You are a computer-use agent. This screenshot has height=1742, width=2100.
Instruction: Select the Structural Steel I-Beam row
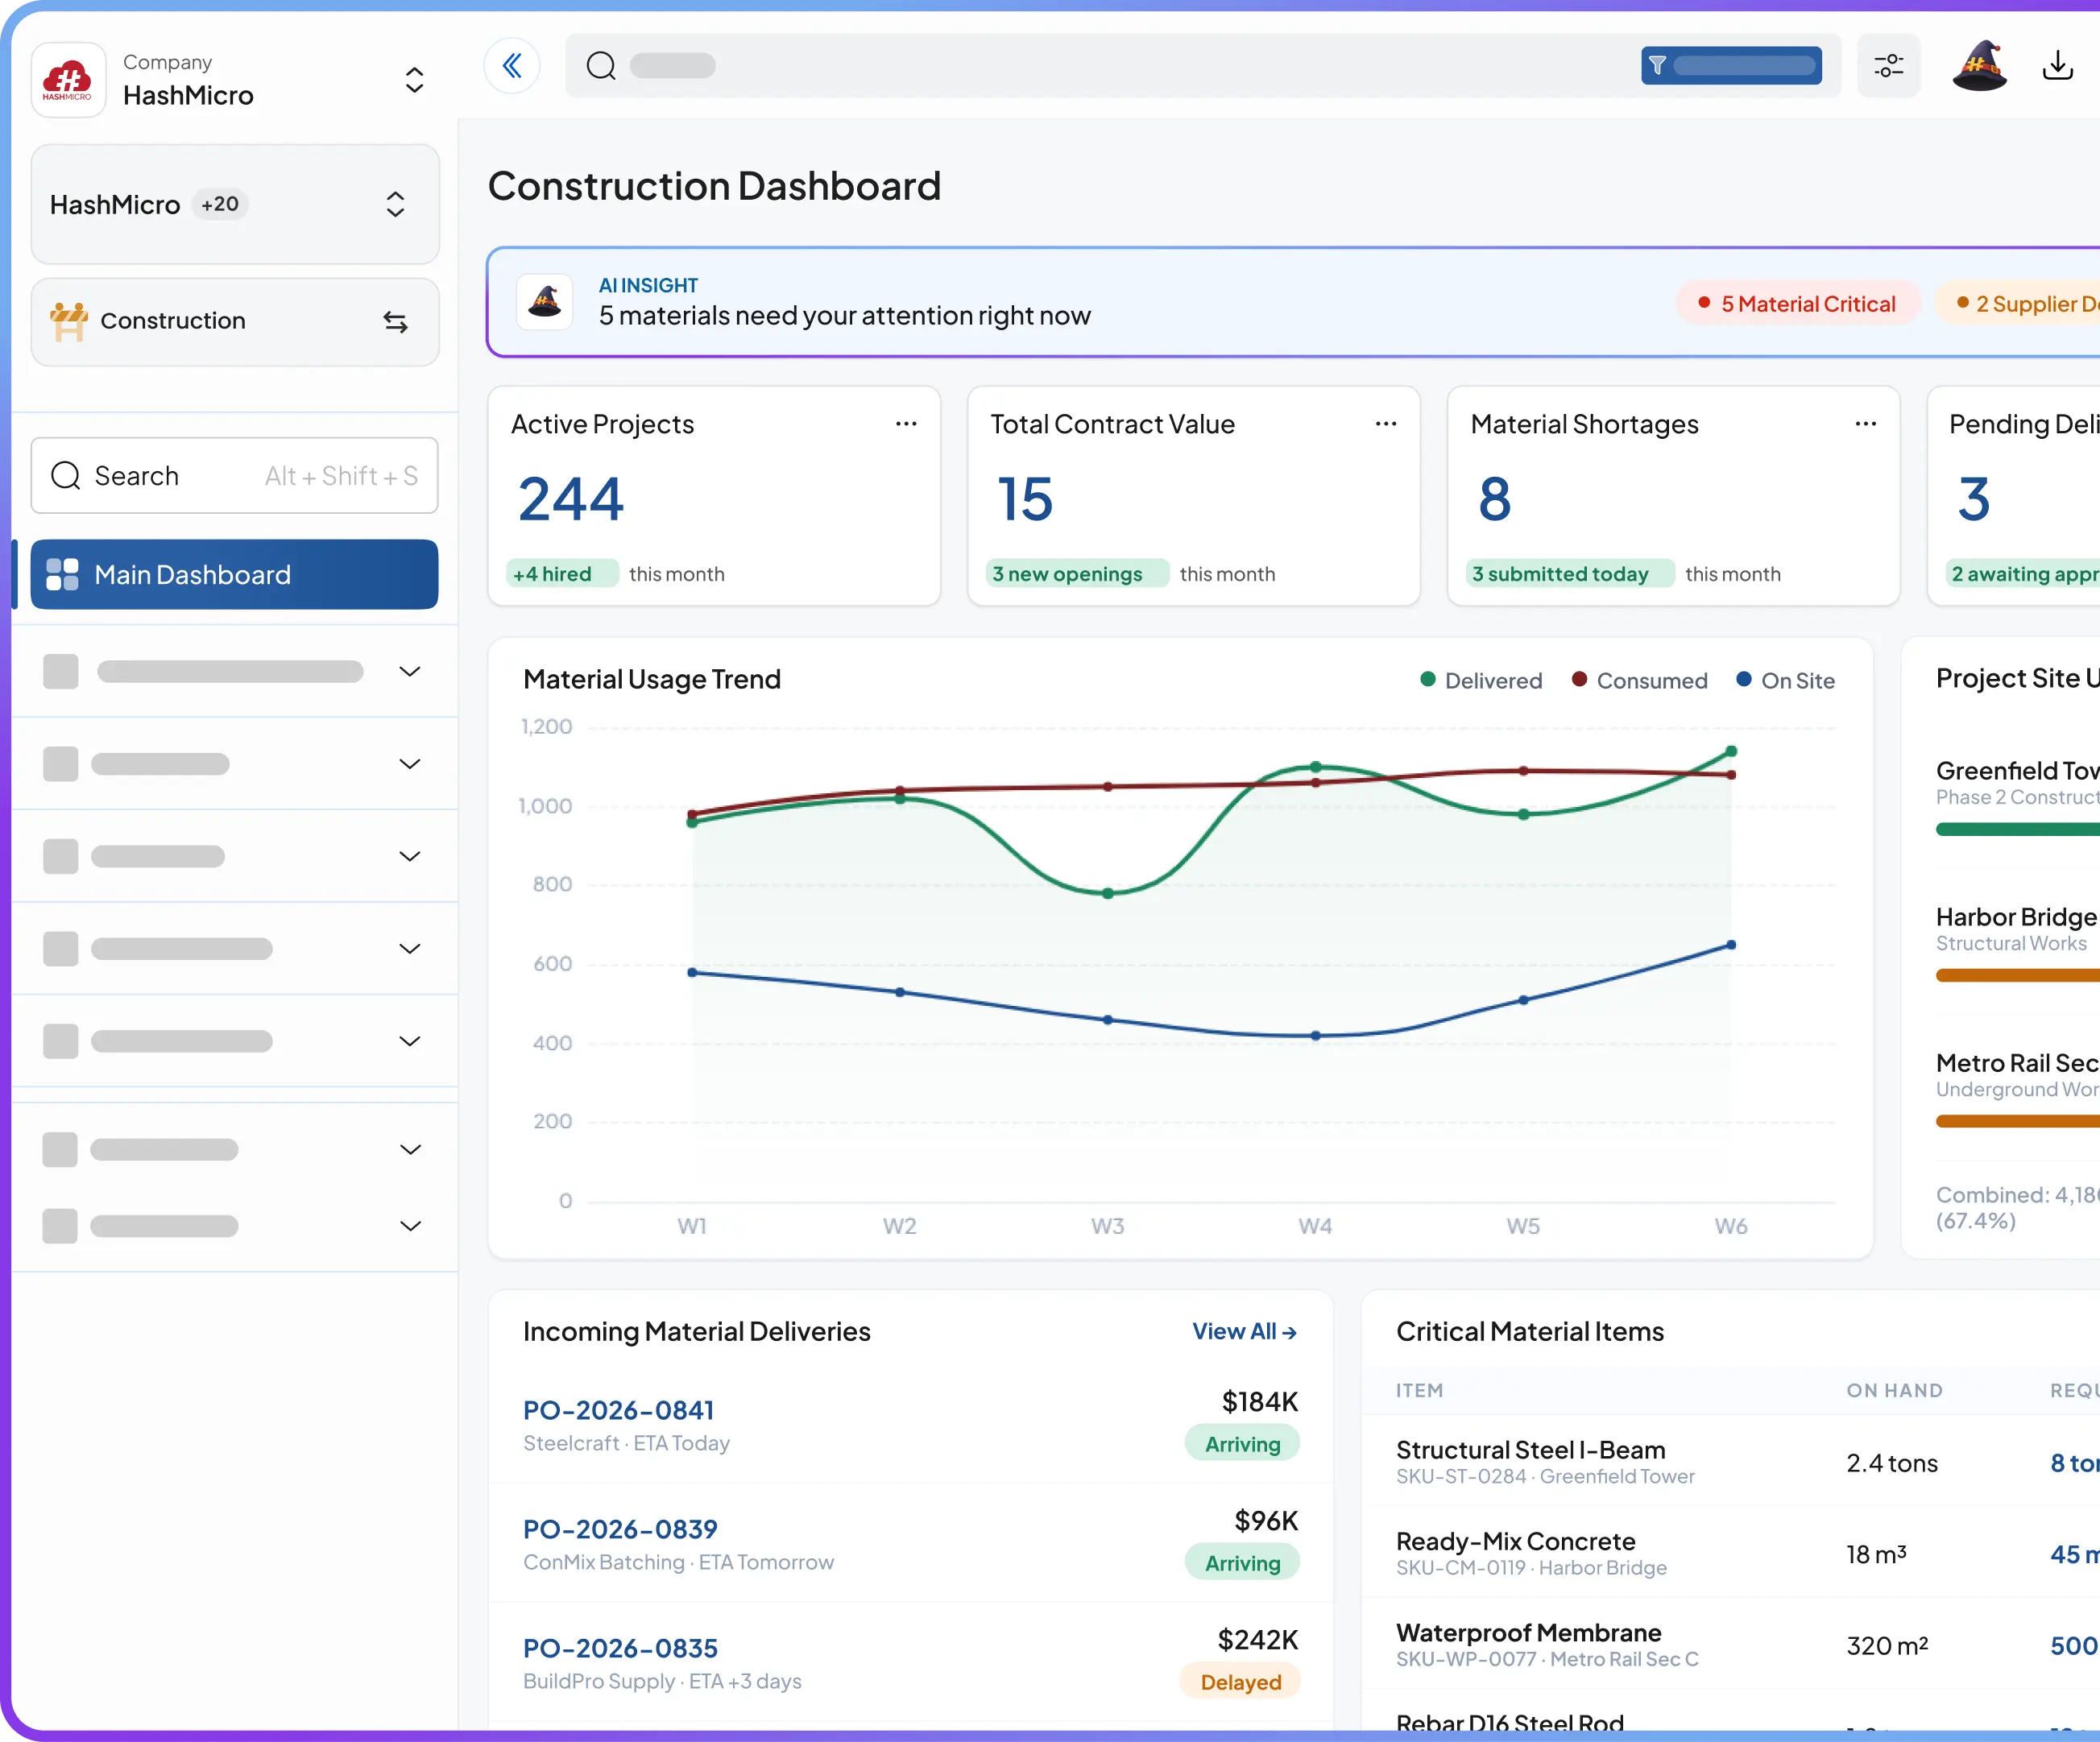pos(1731,1462)
